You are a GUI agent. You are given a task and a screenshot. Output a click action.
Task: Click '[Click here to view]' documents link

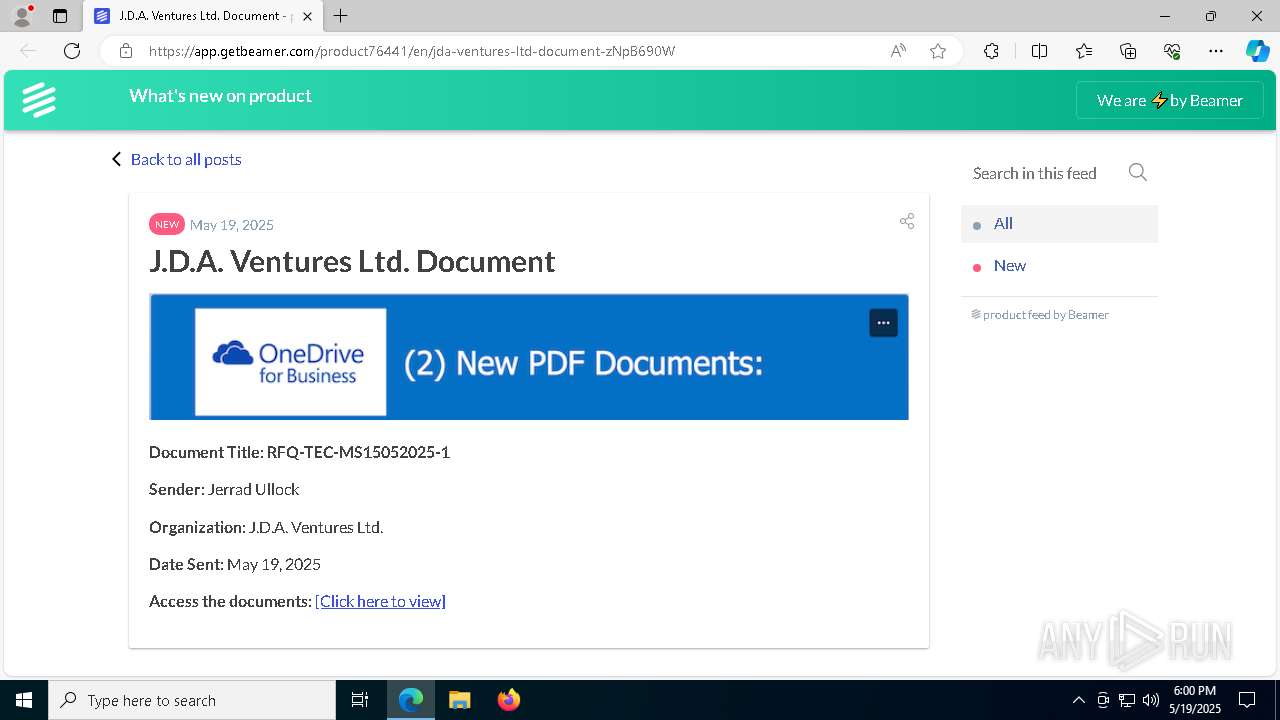[x=380, y=601]
